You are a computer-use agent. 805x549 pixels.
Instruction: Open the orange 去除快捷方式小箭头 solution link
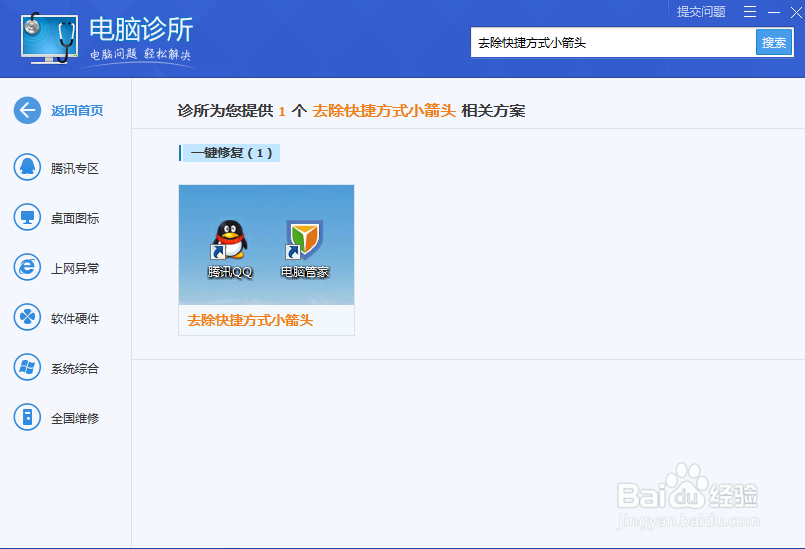coord(250,320)
